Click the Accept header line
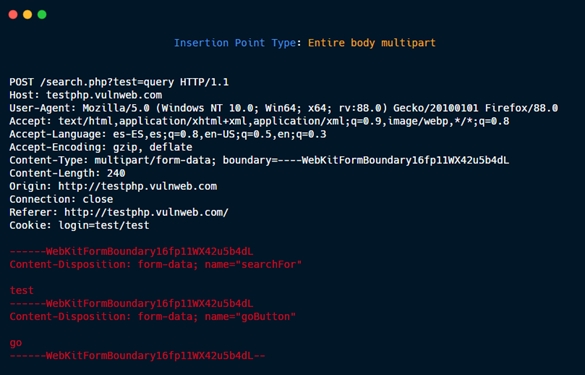 pyautogui.click(x=259, y=121)
